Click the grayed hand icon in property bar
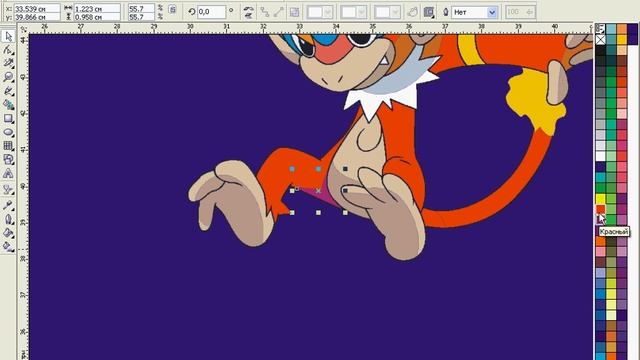 tap(413, 12)
